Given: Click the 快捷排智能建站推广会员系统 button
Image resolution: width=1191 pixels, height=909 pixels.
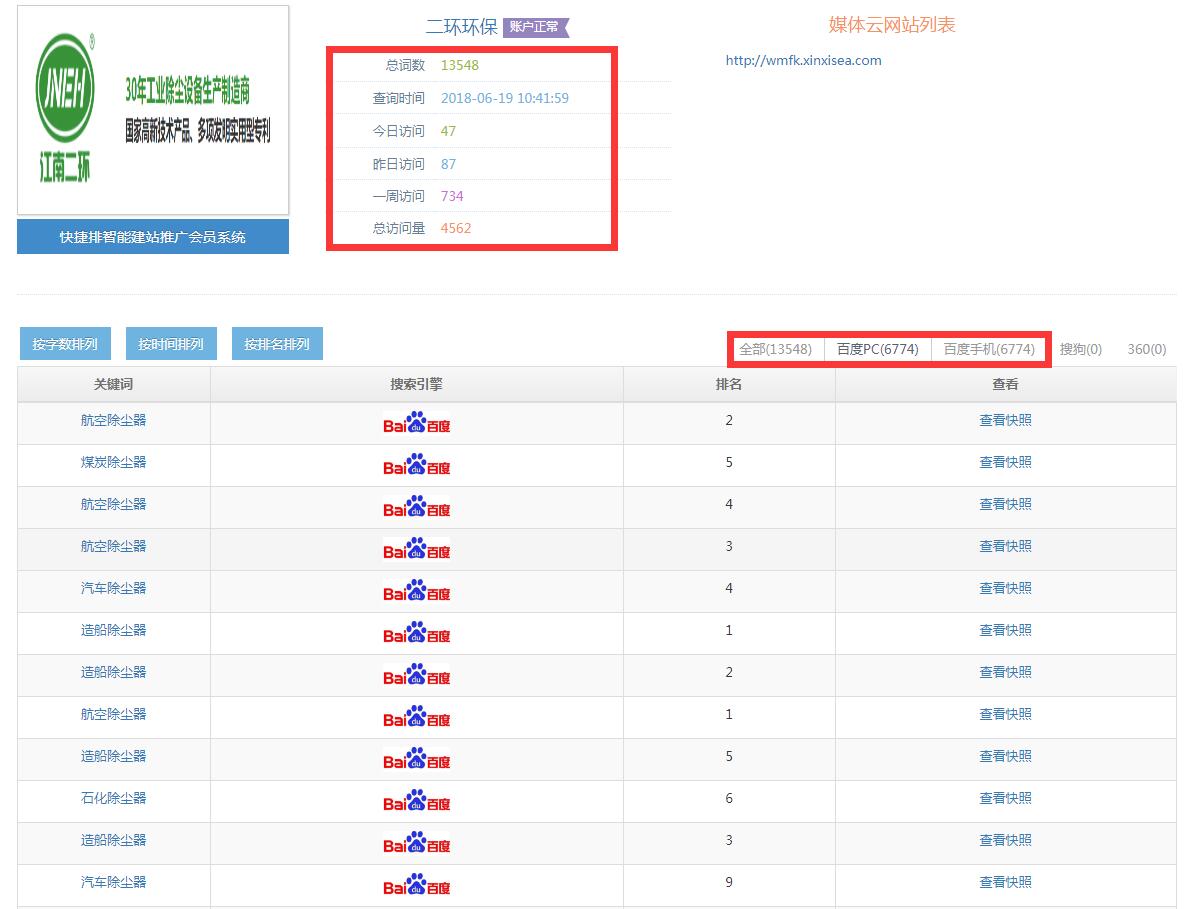Looking at the screenshot, I should pos(153,237).
